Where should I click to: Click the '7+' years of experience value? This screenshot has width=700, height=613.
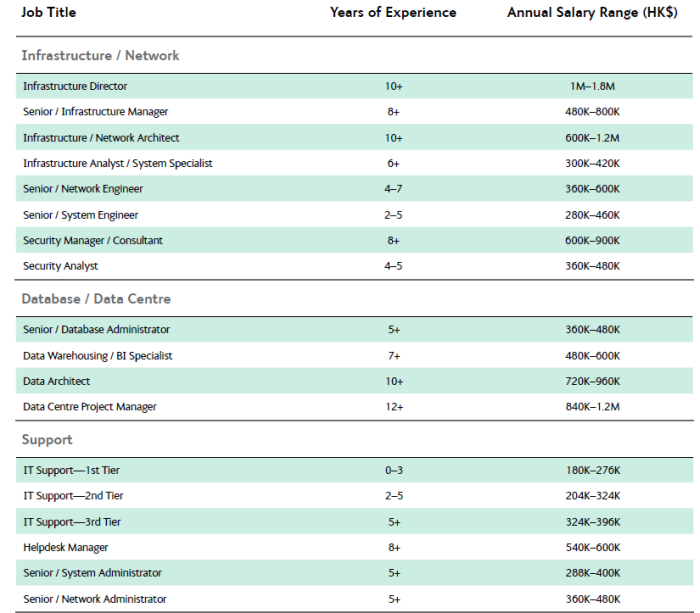point(394,356)
